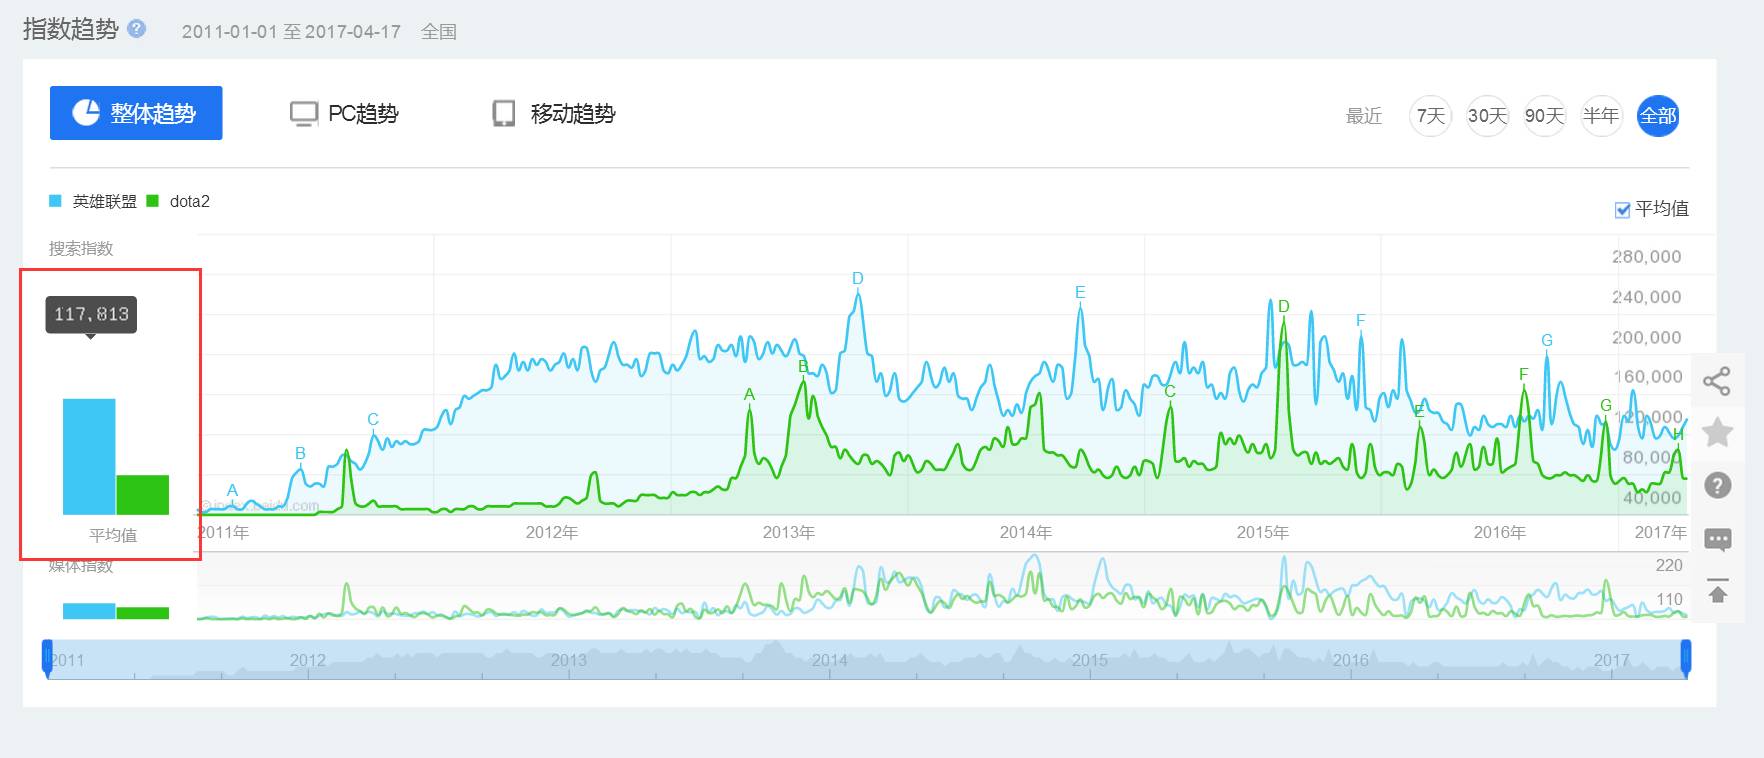
Task: Click the favorite star icon
Action: (x=1717, y=433)
